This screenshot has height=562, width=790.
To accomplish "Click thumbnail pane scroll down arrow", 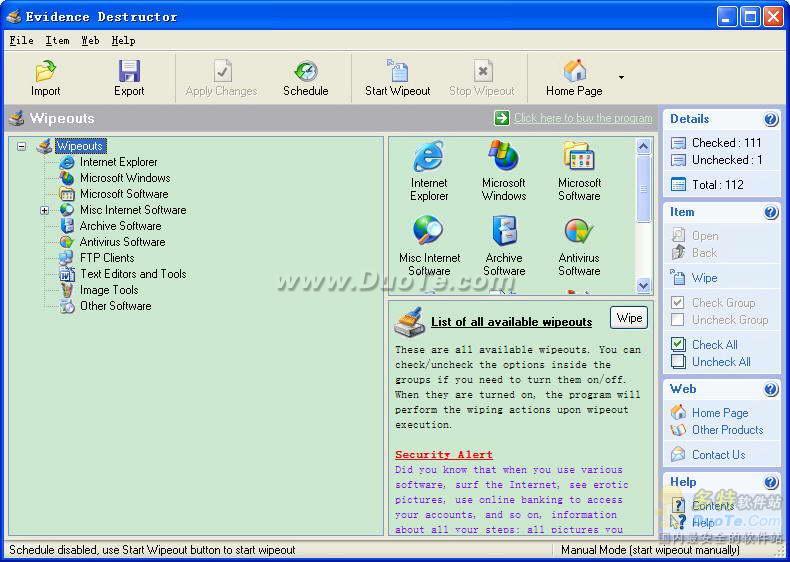I will [x=643, y=285].
